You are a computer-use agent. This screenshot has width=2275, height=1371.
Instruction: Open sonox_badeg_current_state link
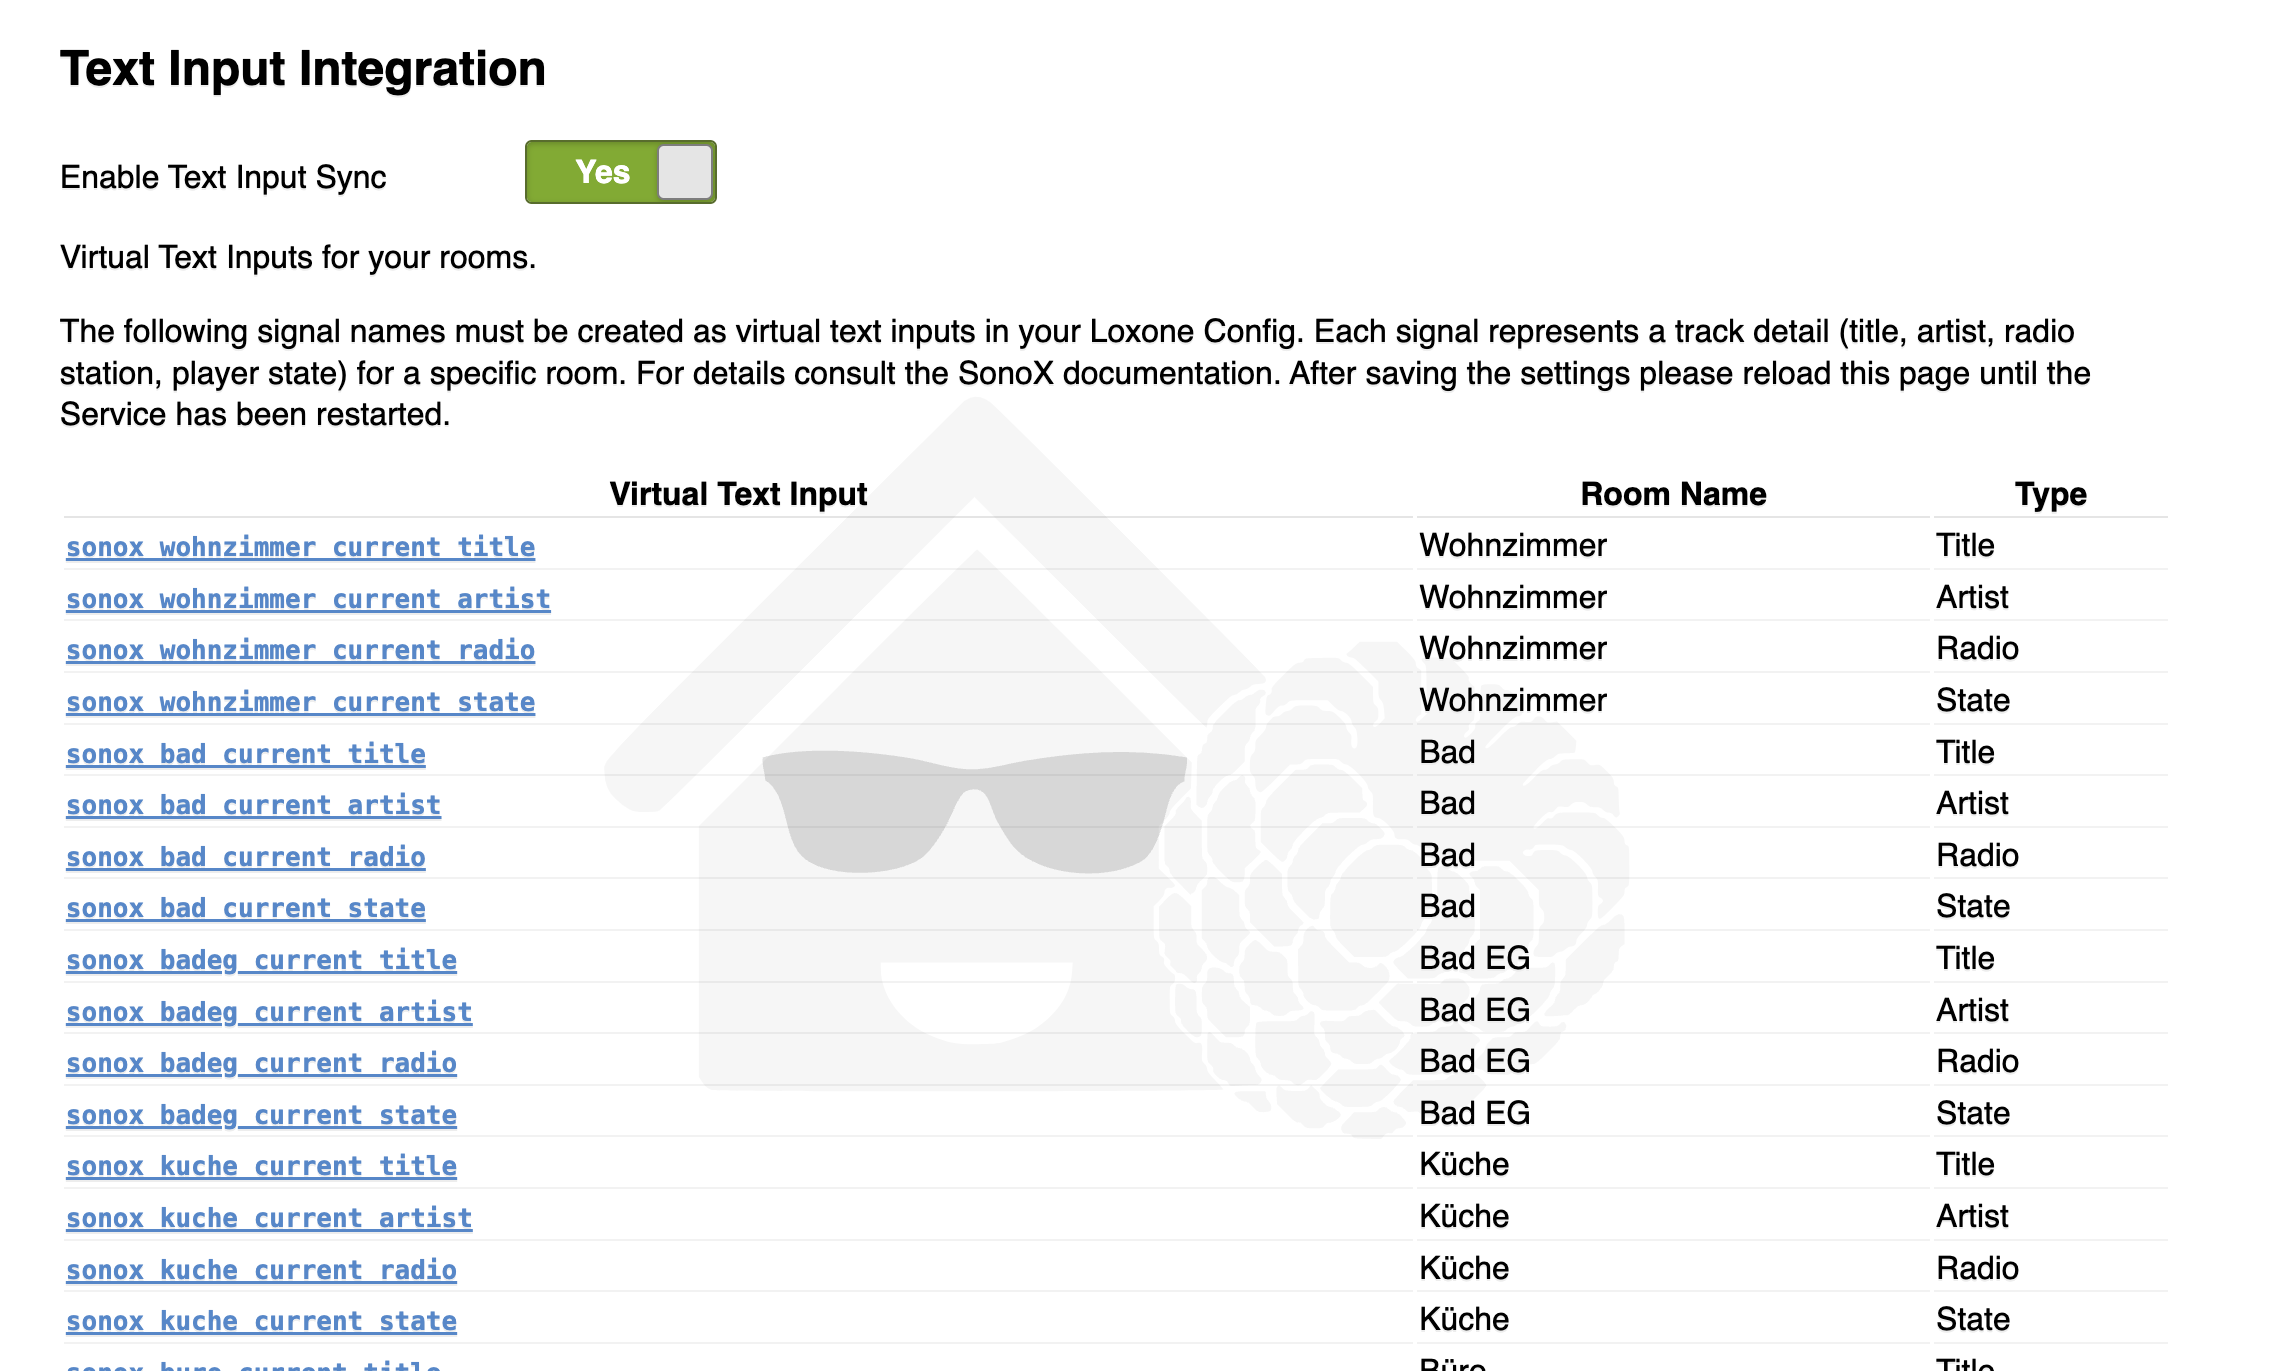point(261,1115)
